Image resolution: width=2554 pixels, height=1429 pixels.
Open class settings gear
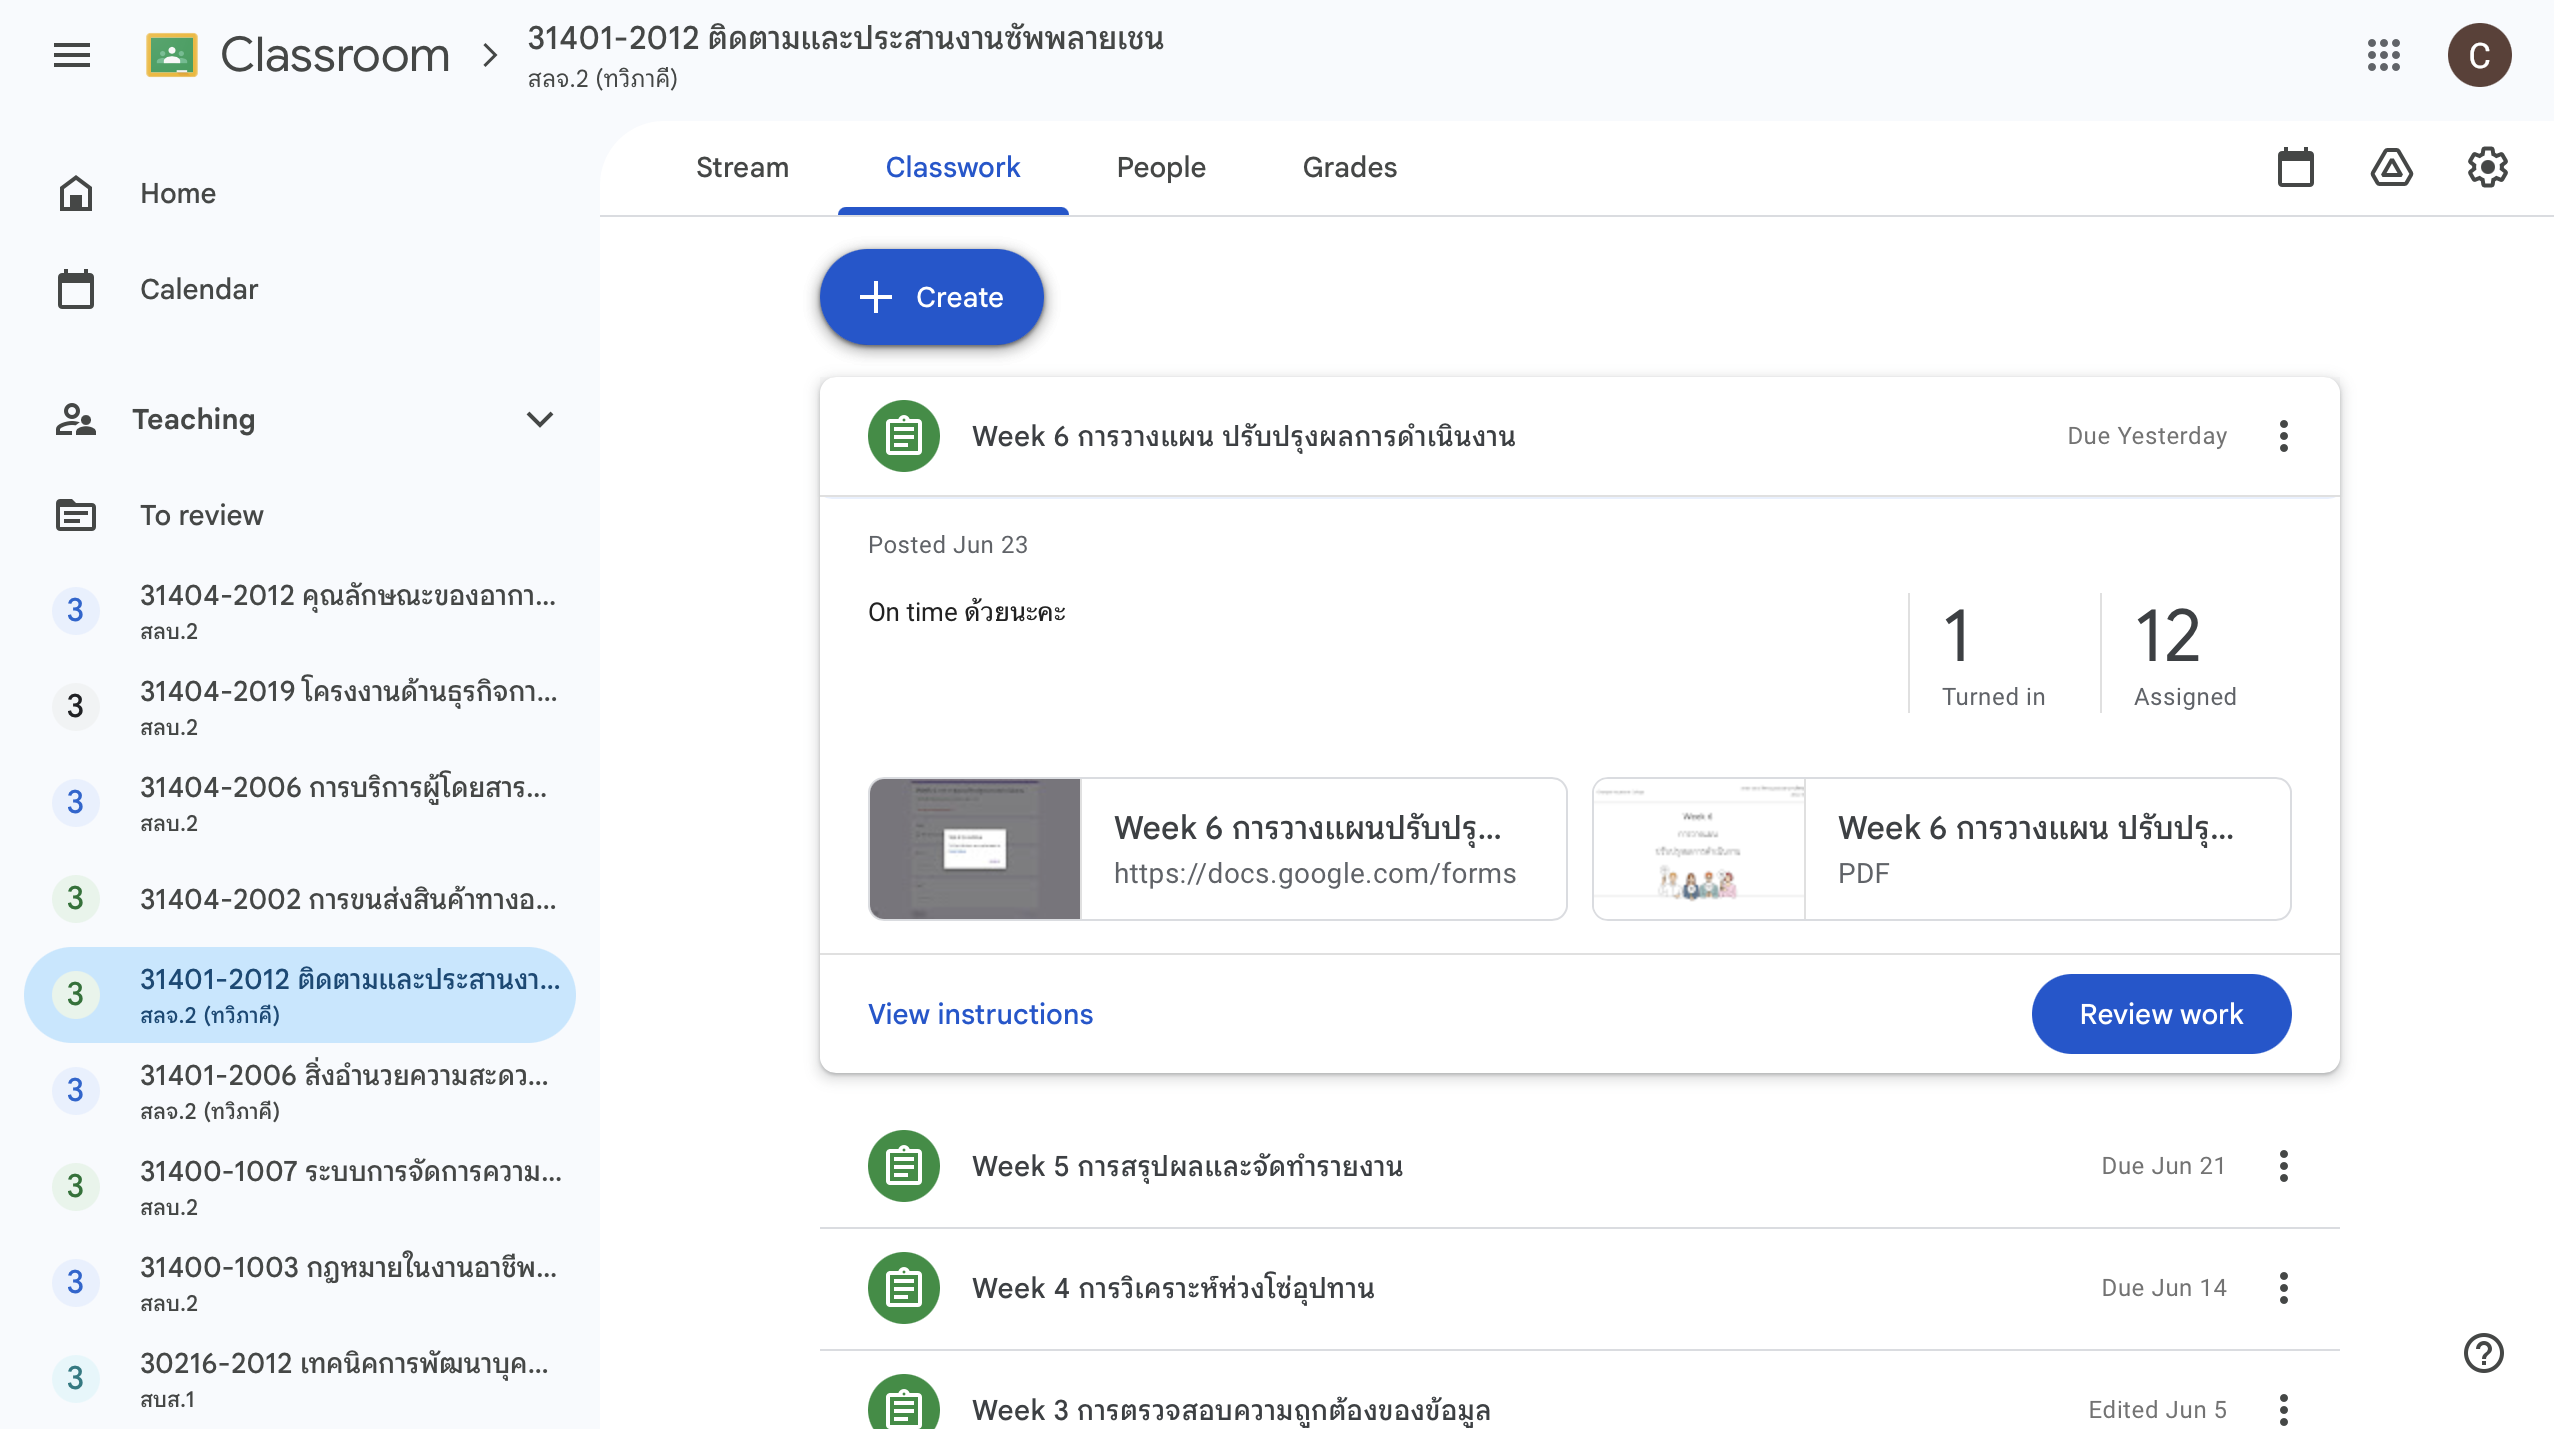[x=2488, y=167]
